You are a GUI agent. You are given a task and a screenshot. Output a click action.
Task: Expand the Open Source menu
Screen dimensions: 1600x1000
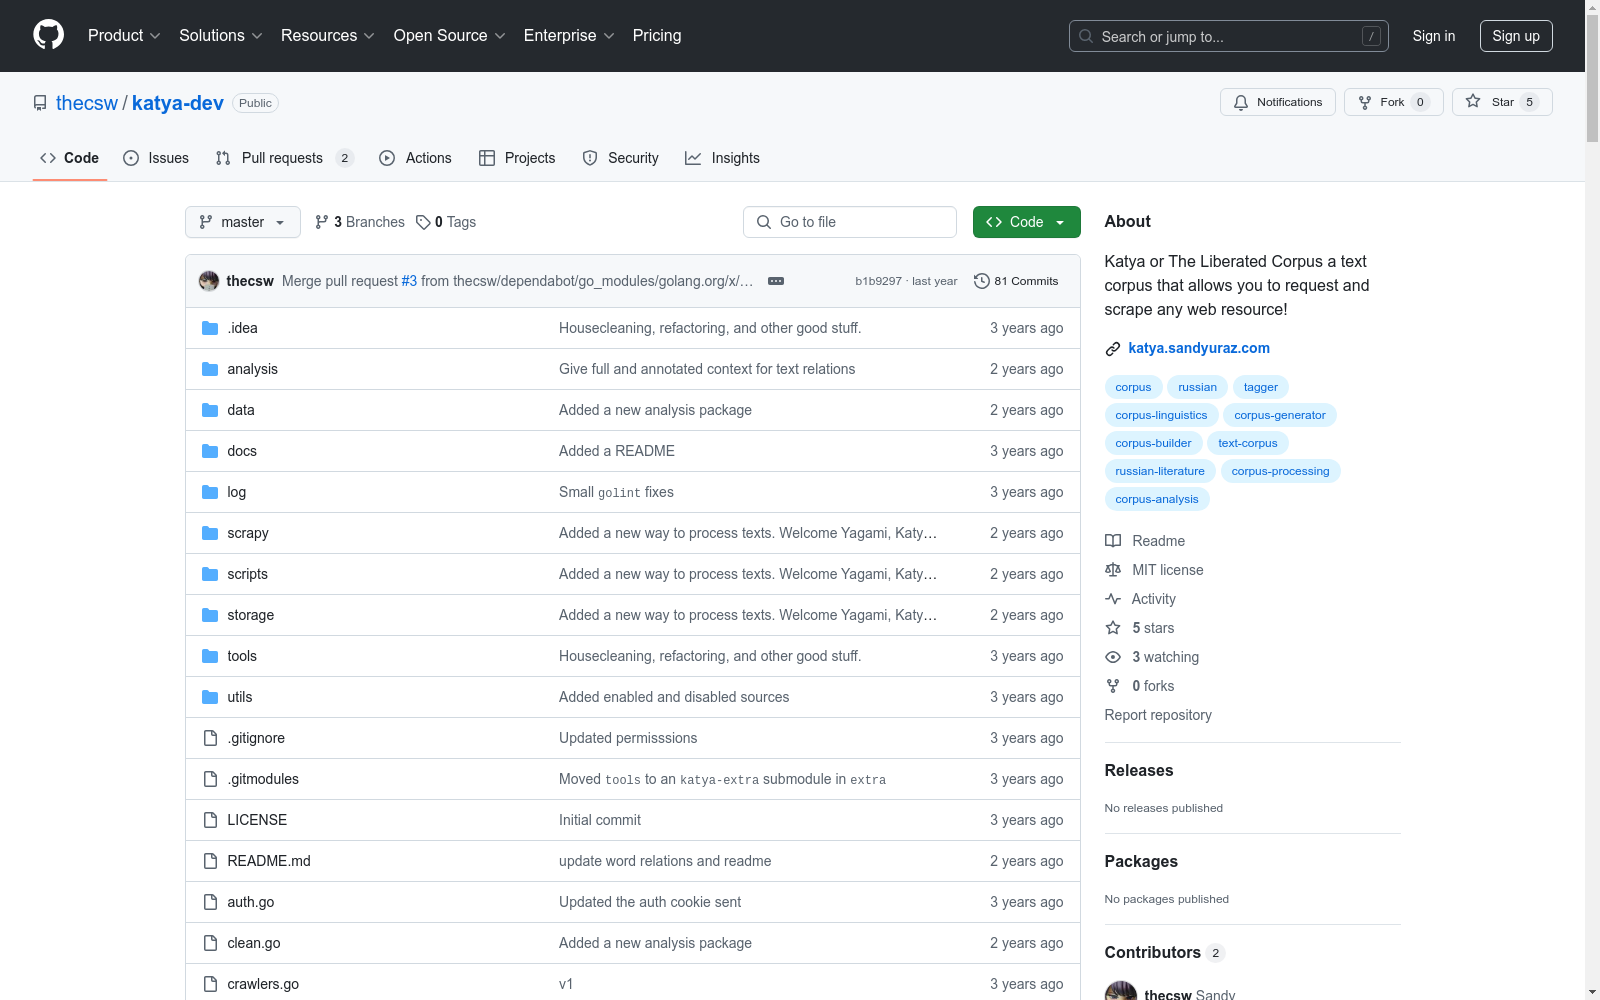point(450,36)
